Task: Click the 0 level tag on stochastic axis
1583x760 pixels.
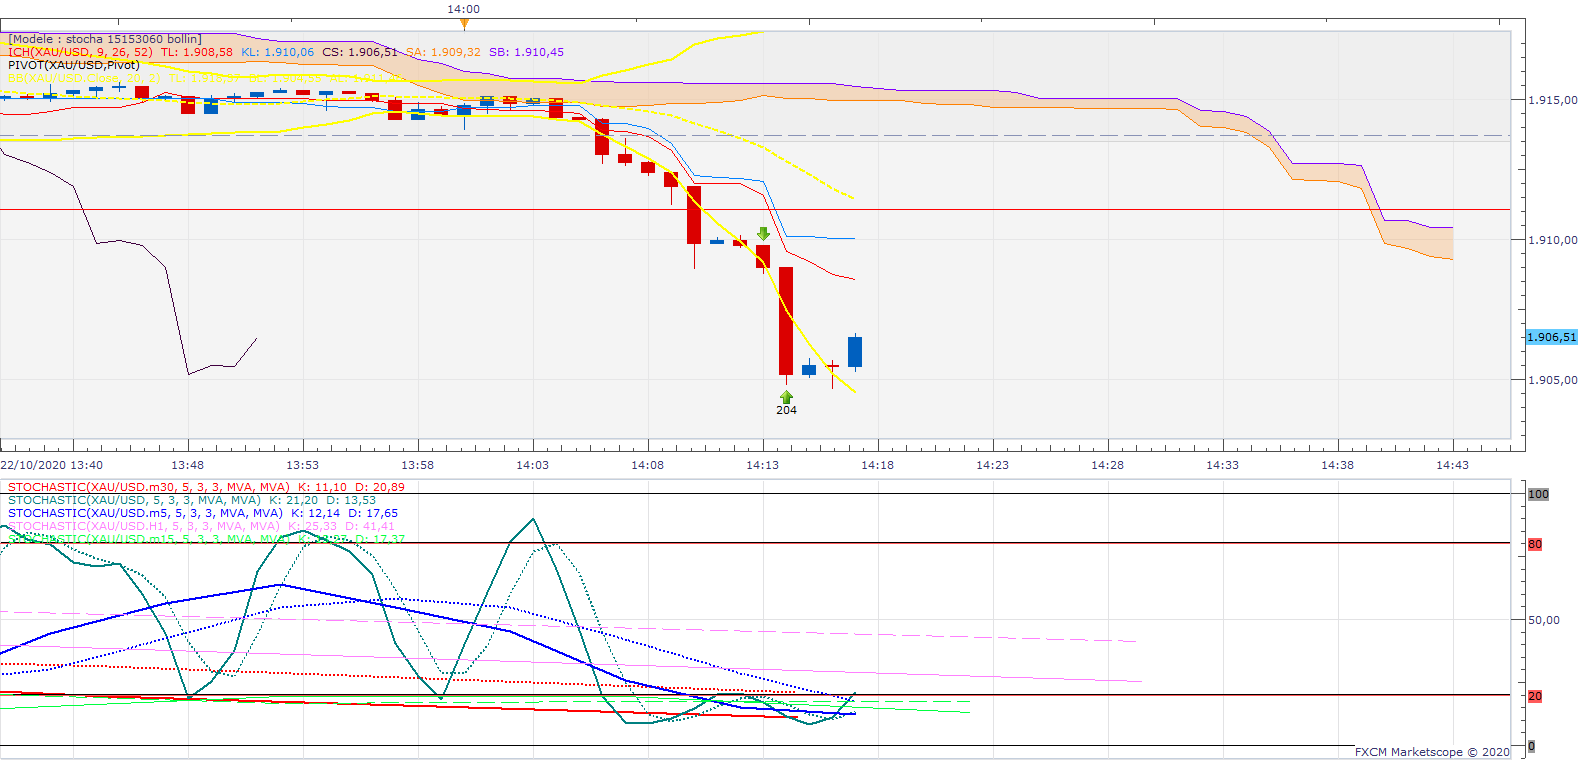Action: click(1531, 746)
